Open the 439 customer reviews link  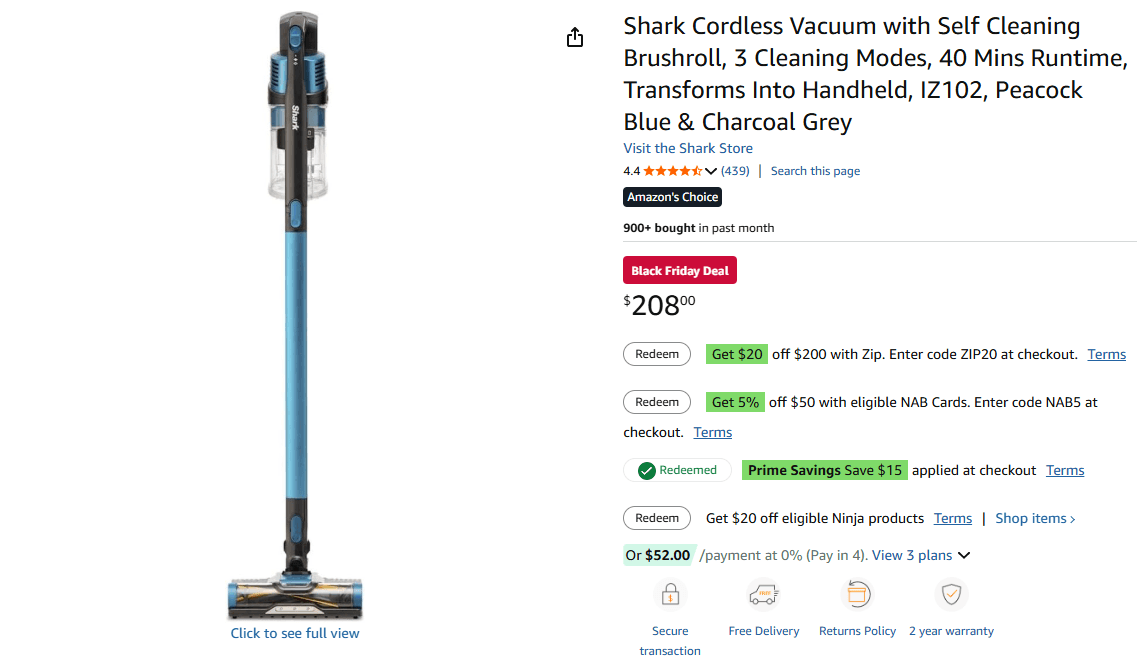735,171
